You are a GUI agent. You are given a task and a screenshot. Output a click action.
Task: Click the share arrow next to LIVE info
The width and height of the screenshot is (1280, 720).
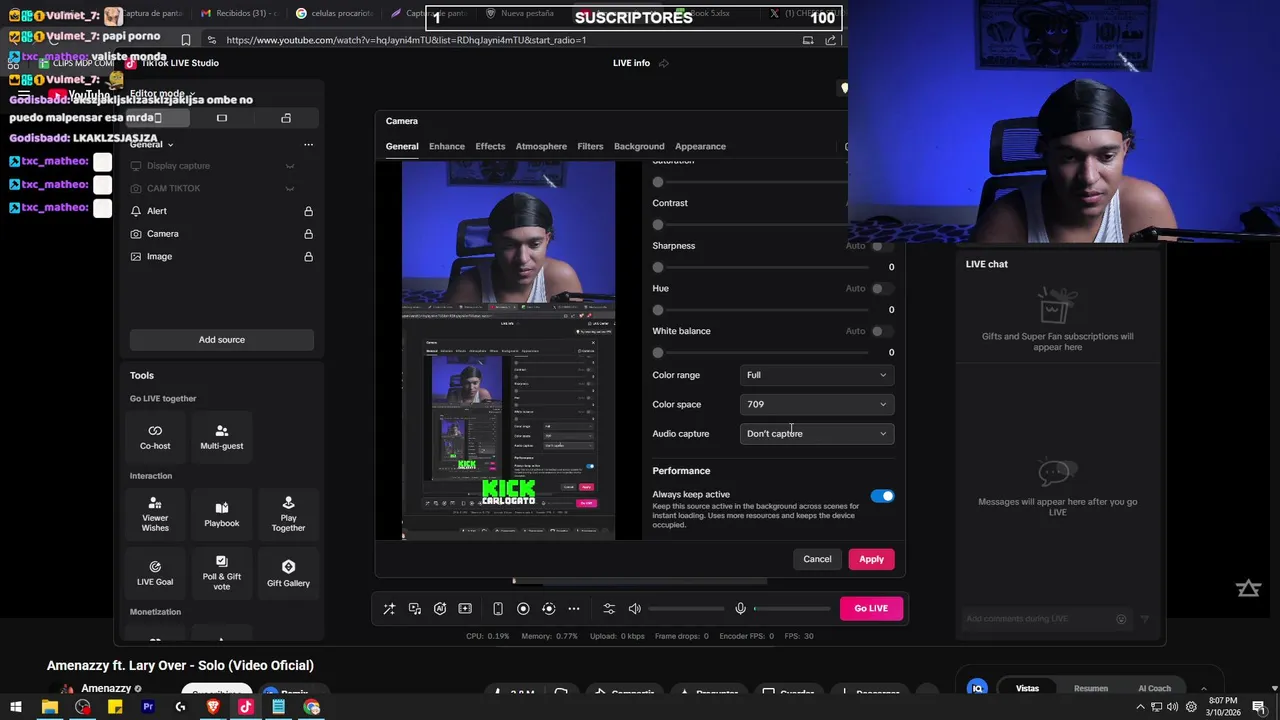tap(664, 63)
